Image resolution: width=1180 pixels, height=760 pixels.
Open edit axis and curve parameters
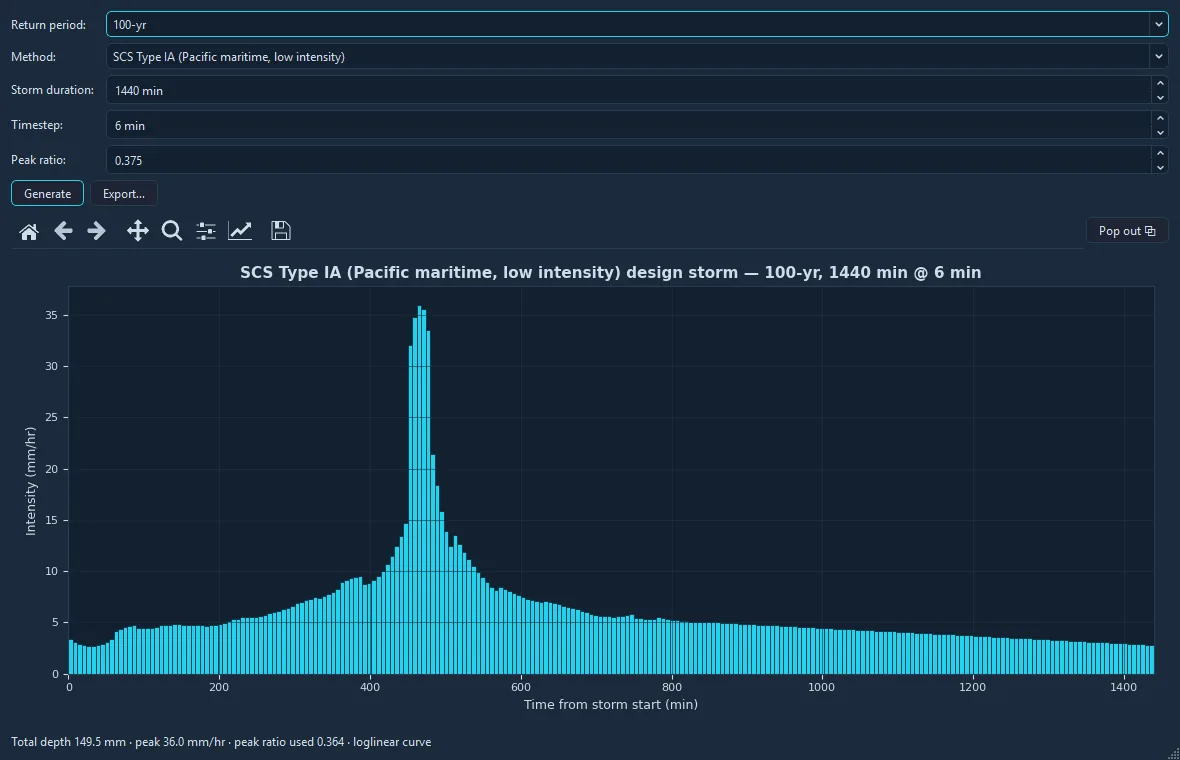(x=240, y=231)
